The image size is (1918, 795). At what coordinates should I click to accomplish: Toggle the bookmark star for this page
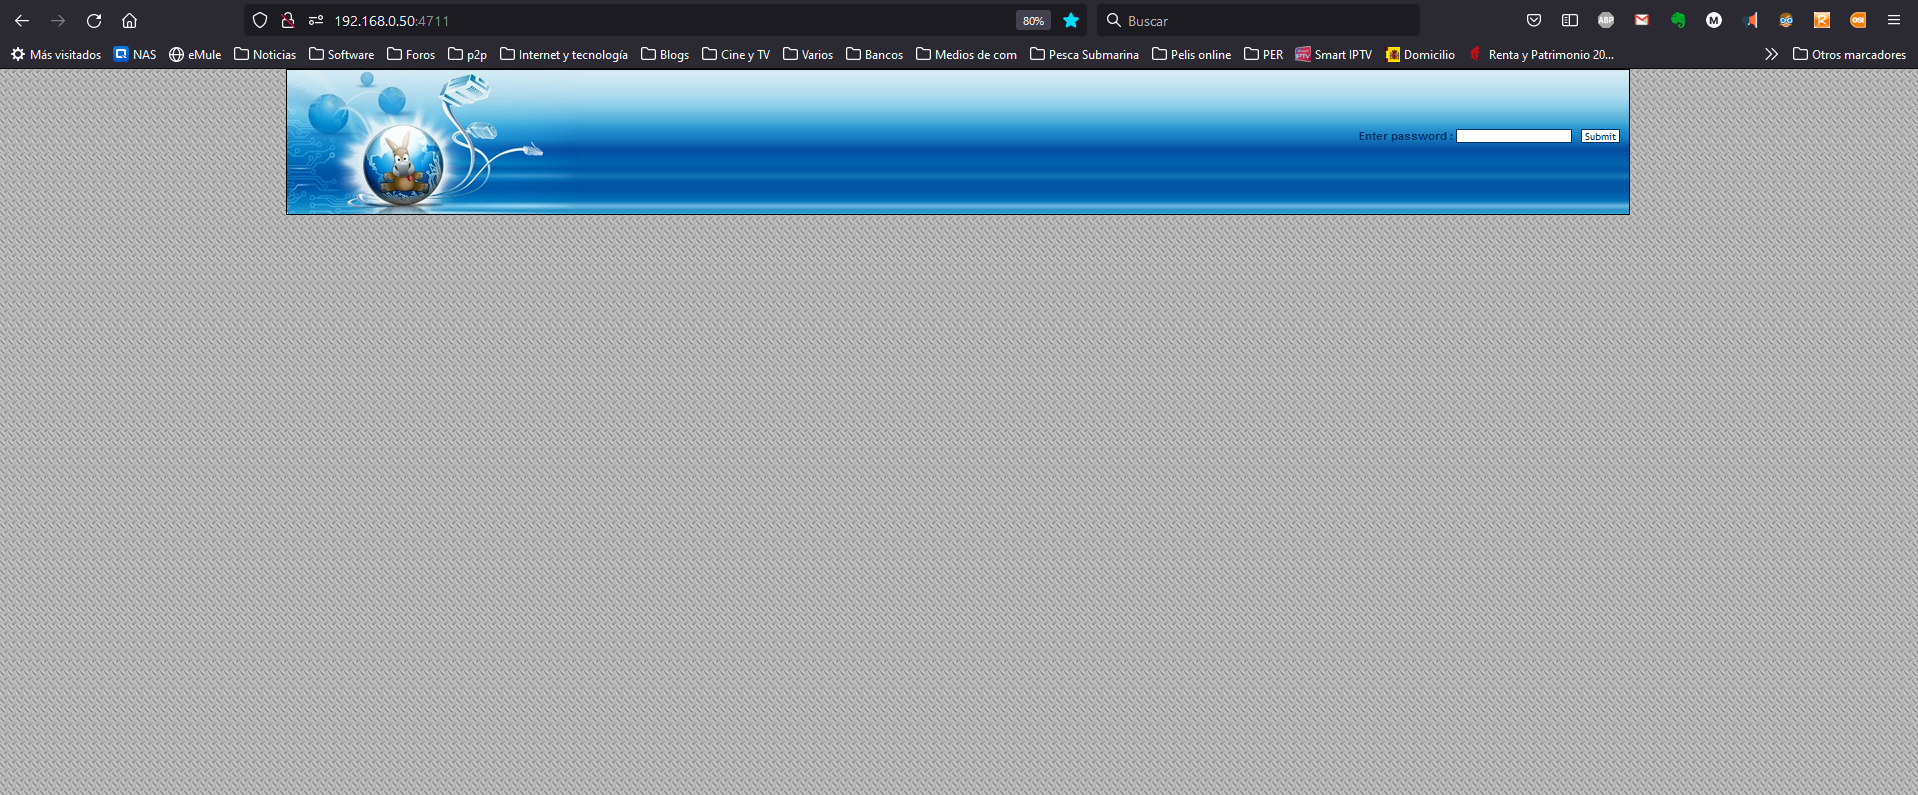1071,20
